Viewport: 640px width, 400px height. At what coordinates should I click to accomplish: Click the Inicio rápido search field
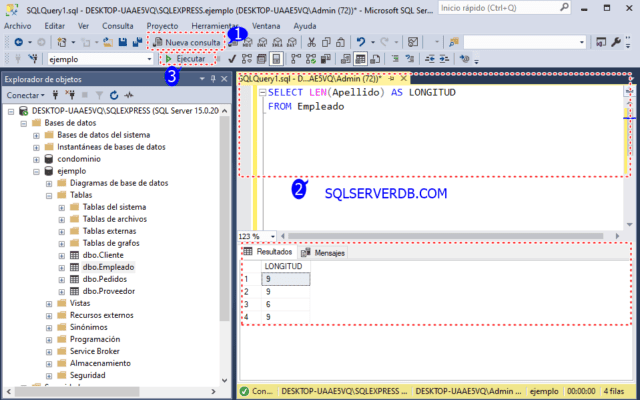(x=504, y=8)
